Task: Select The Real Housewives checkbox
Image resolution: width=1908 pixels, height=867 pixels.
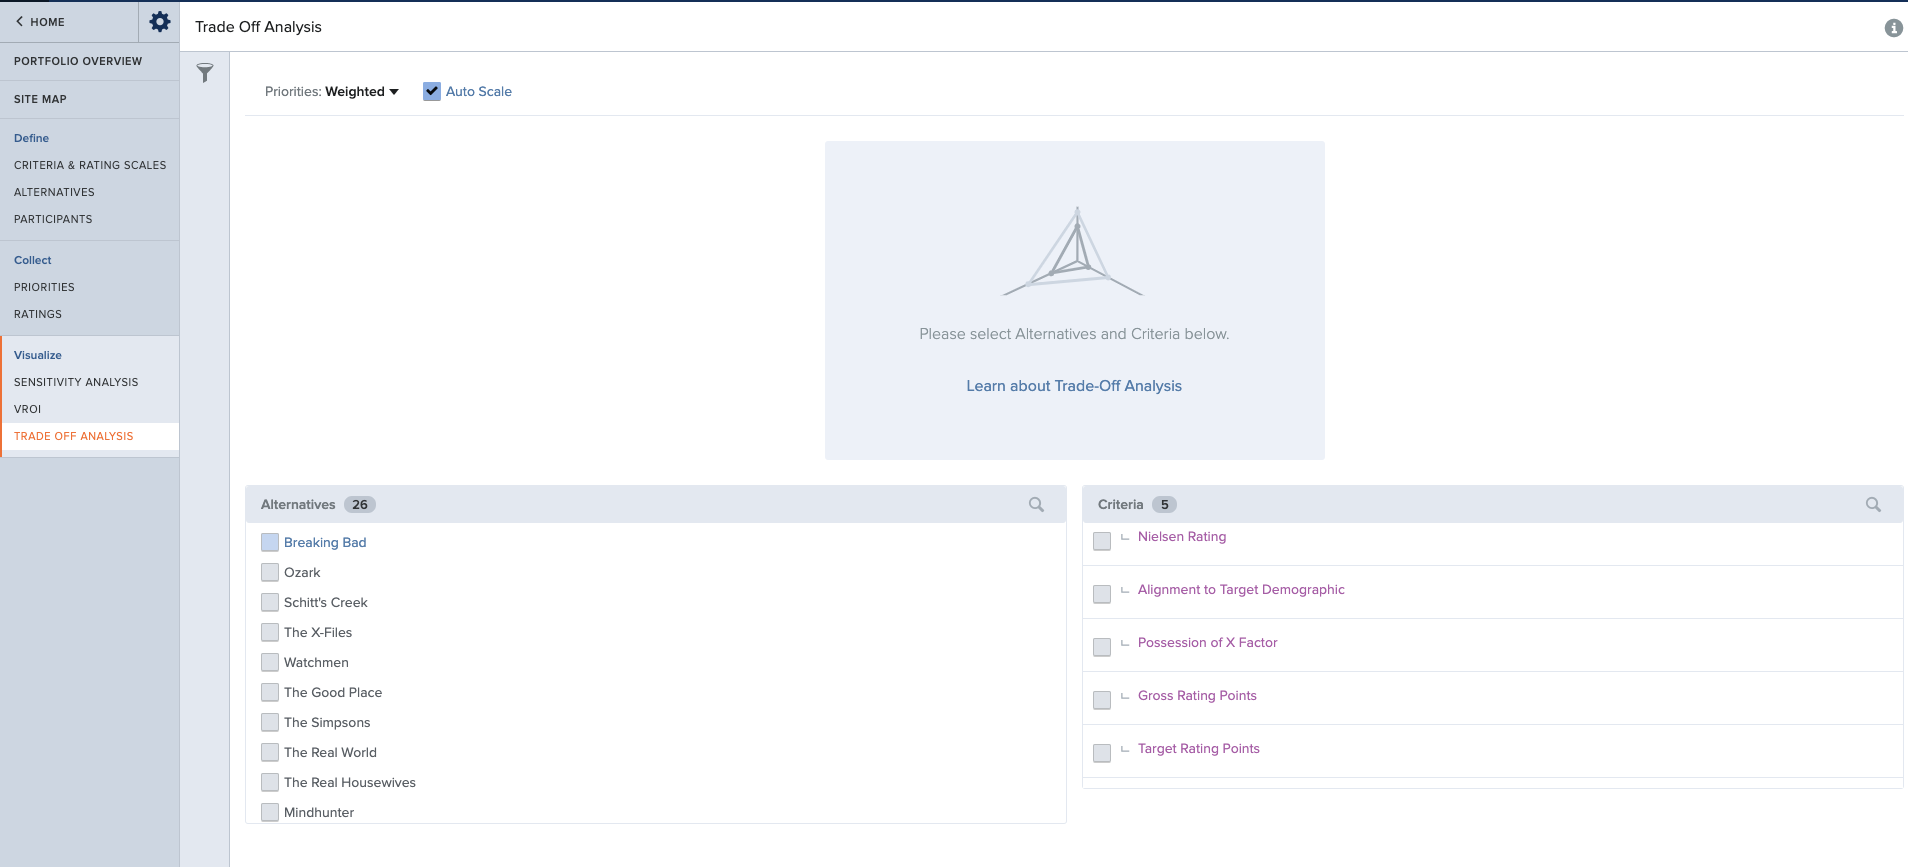Action: pos(270,782)
